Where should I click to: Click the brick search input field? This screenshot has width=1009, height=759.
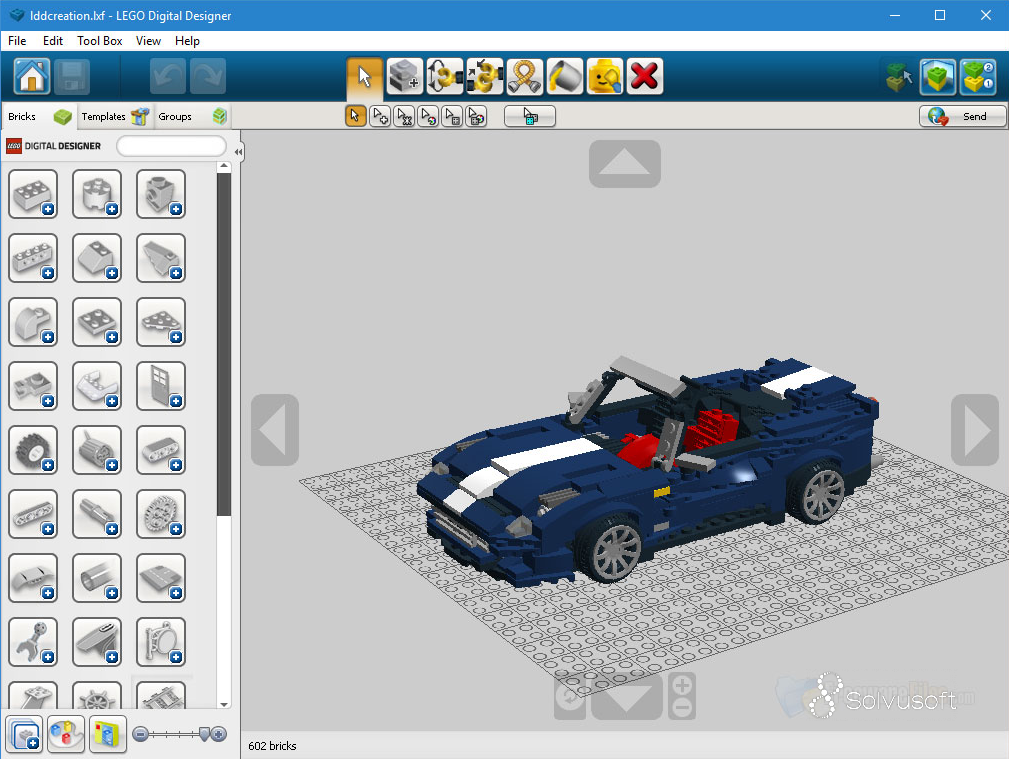pos(171,146)
